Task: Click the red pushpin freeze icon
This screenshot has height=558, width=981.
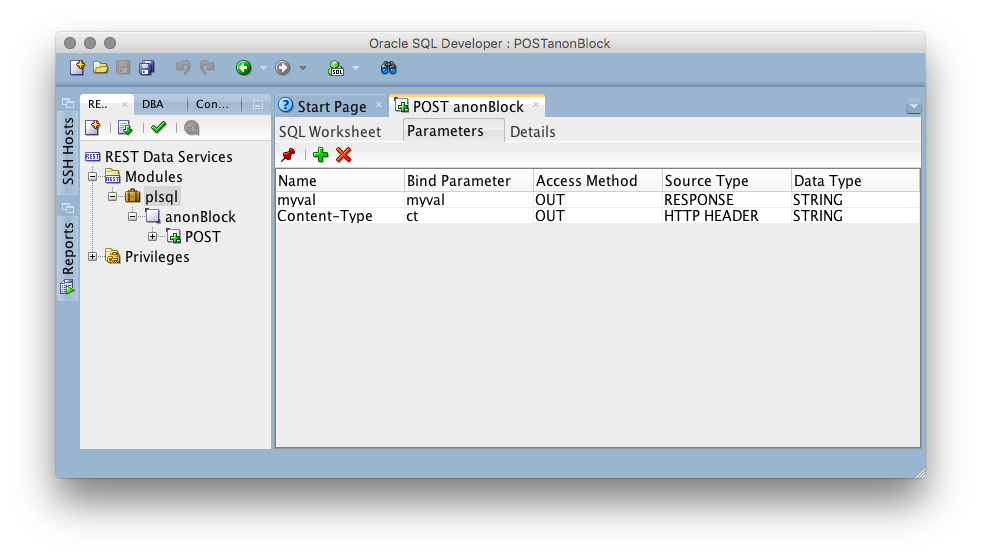Action: point(288,155)
